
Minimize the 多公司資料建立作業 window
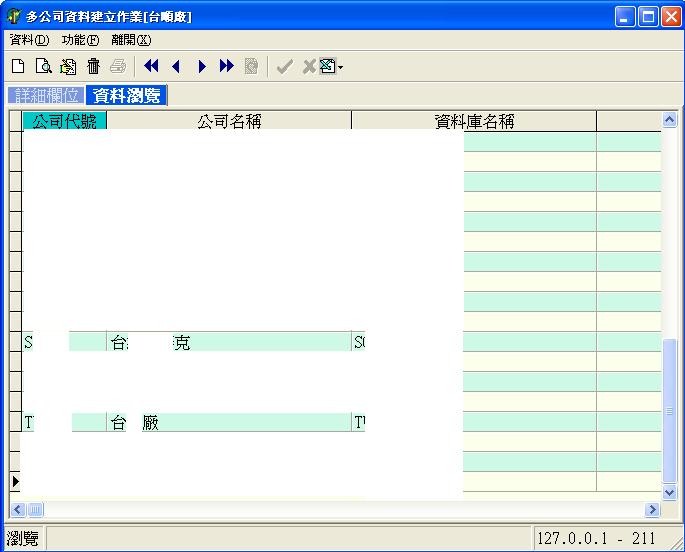625,17
